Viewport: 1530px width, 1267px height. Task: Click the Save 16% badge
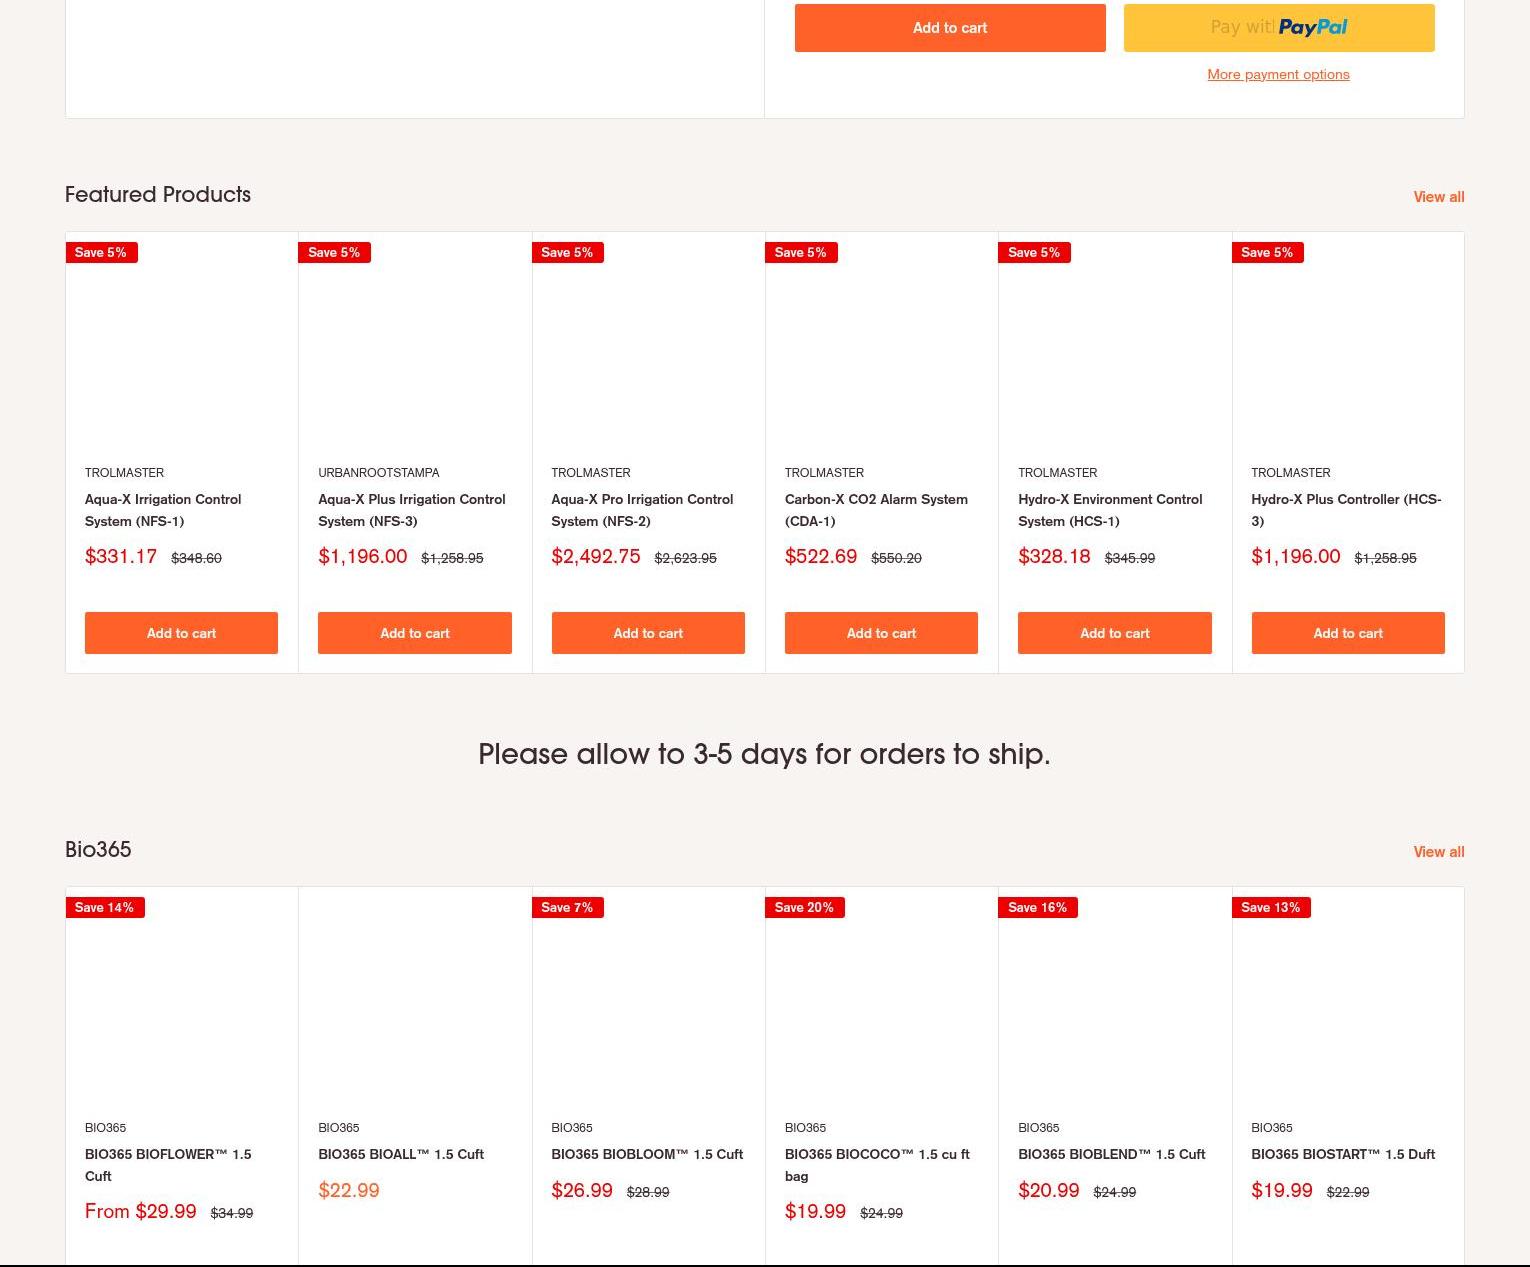pyautogui.click(x=1038, y=908)
